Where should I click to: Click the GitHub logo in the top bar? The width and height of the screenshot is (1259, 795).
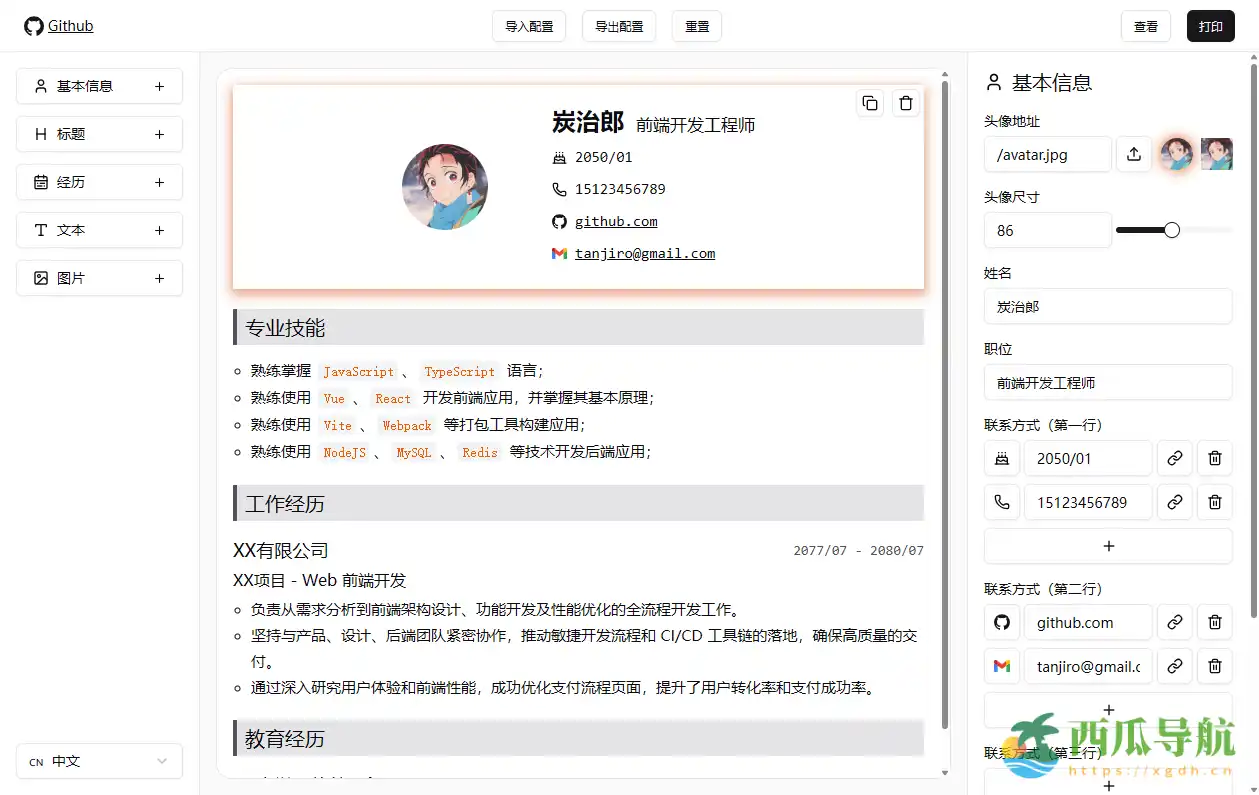[x=31, y=26]
